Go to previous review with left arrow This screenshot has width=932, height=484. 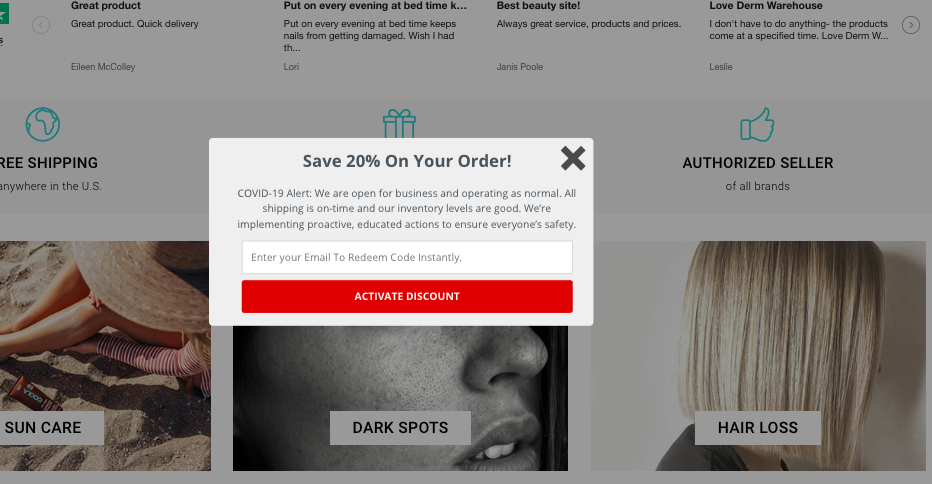click(x=41, y=25)
